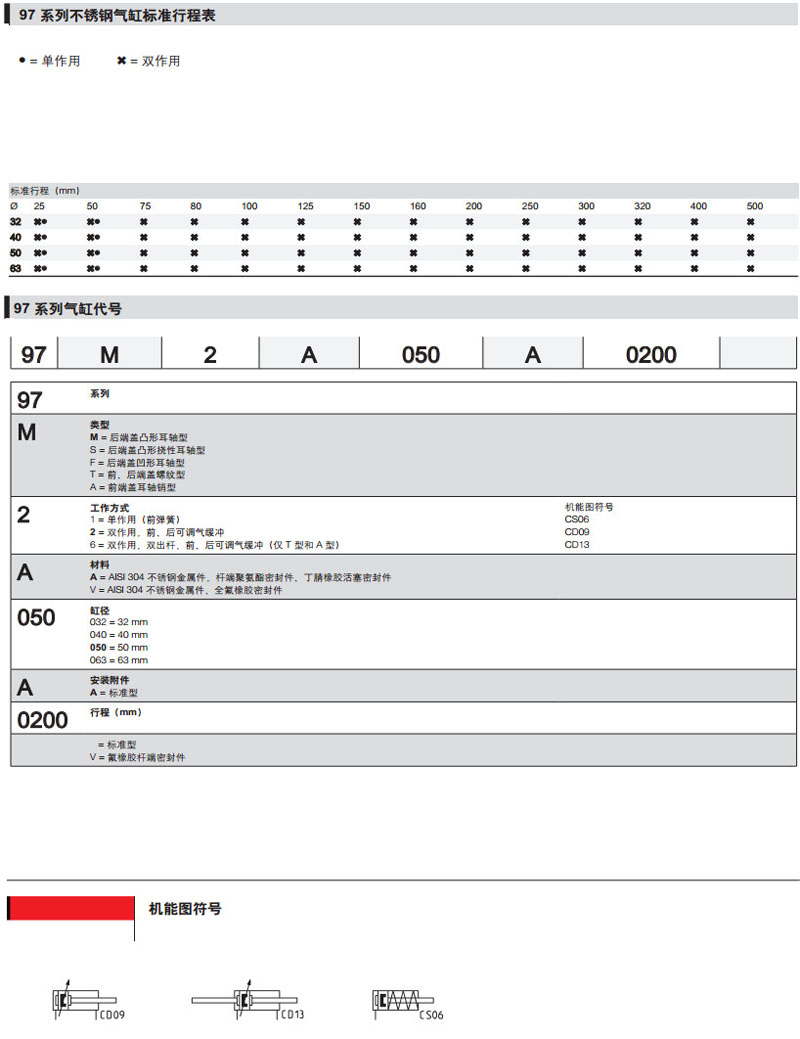The height and width of the screenshot is (1039, 800).
Task: Select the 'M' box in the code row
Action: (109, 355)
